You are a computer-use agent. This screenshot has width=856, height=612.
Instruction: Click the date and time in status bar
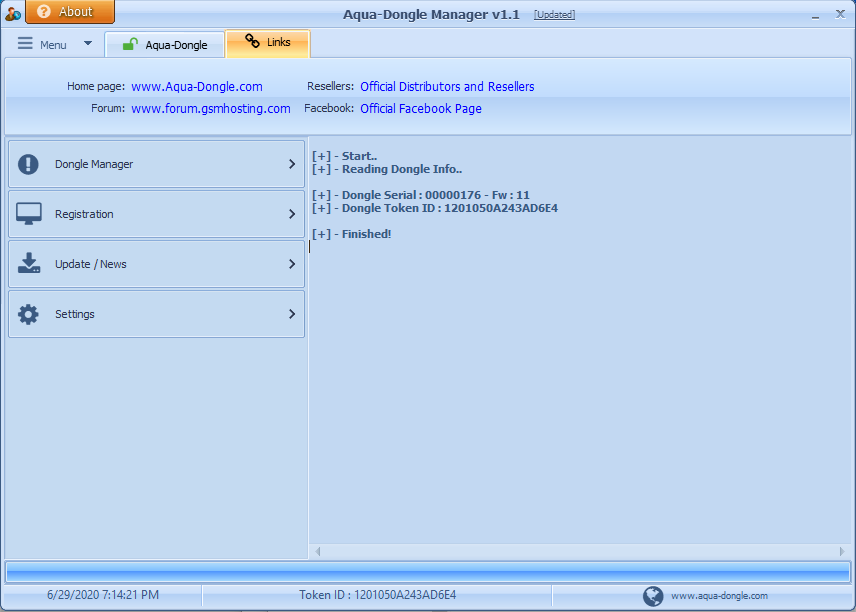pyautogui.click(x=103, y=595)
